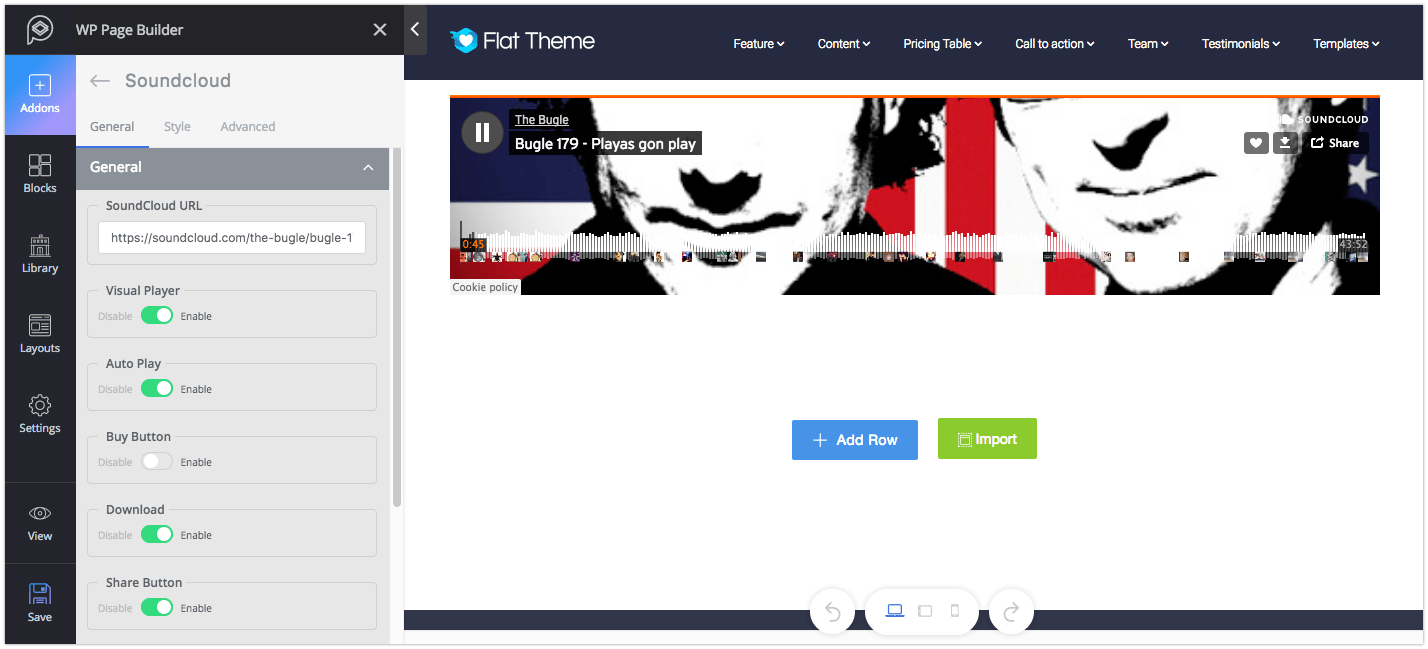The image size is (1428, 649).
Task: Open the Content menu dropdown
Action: click(x=844, y=44)
